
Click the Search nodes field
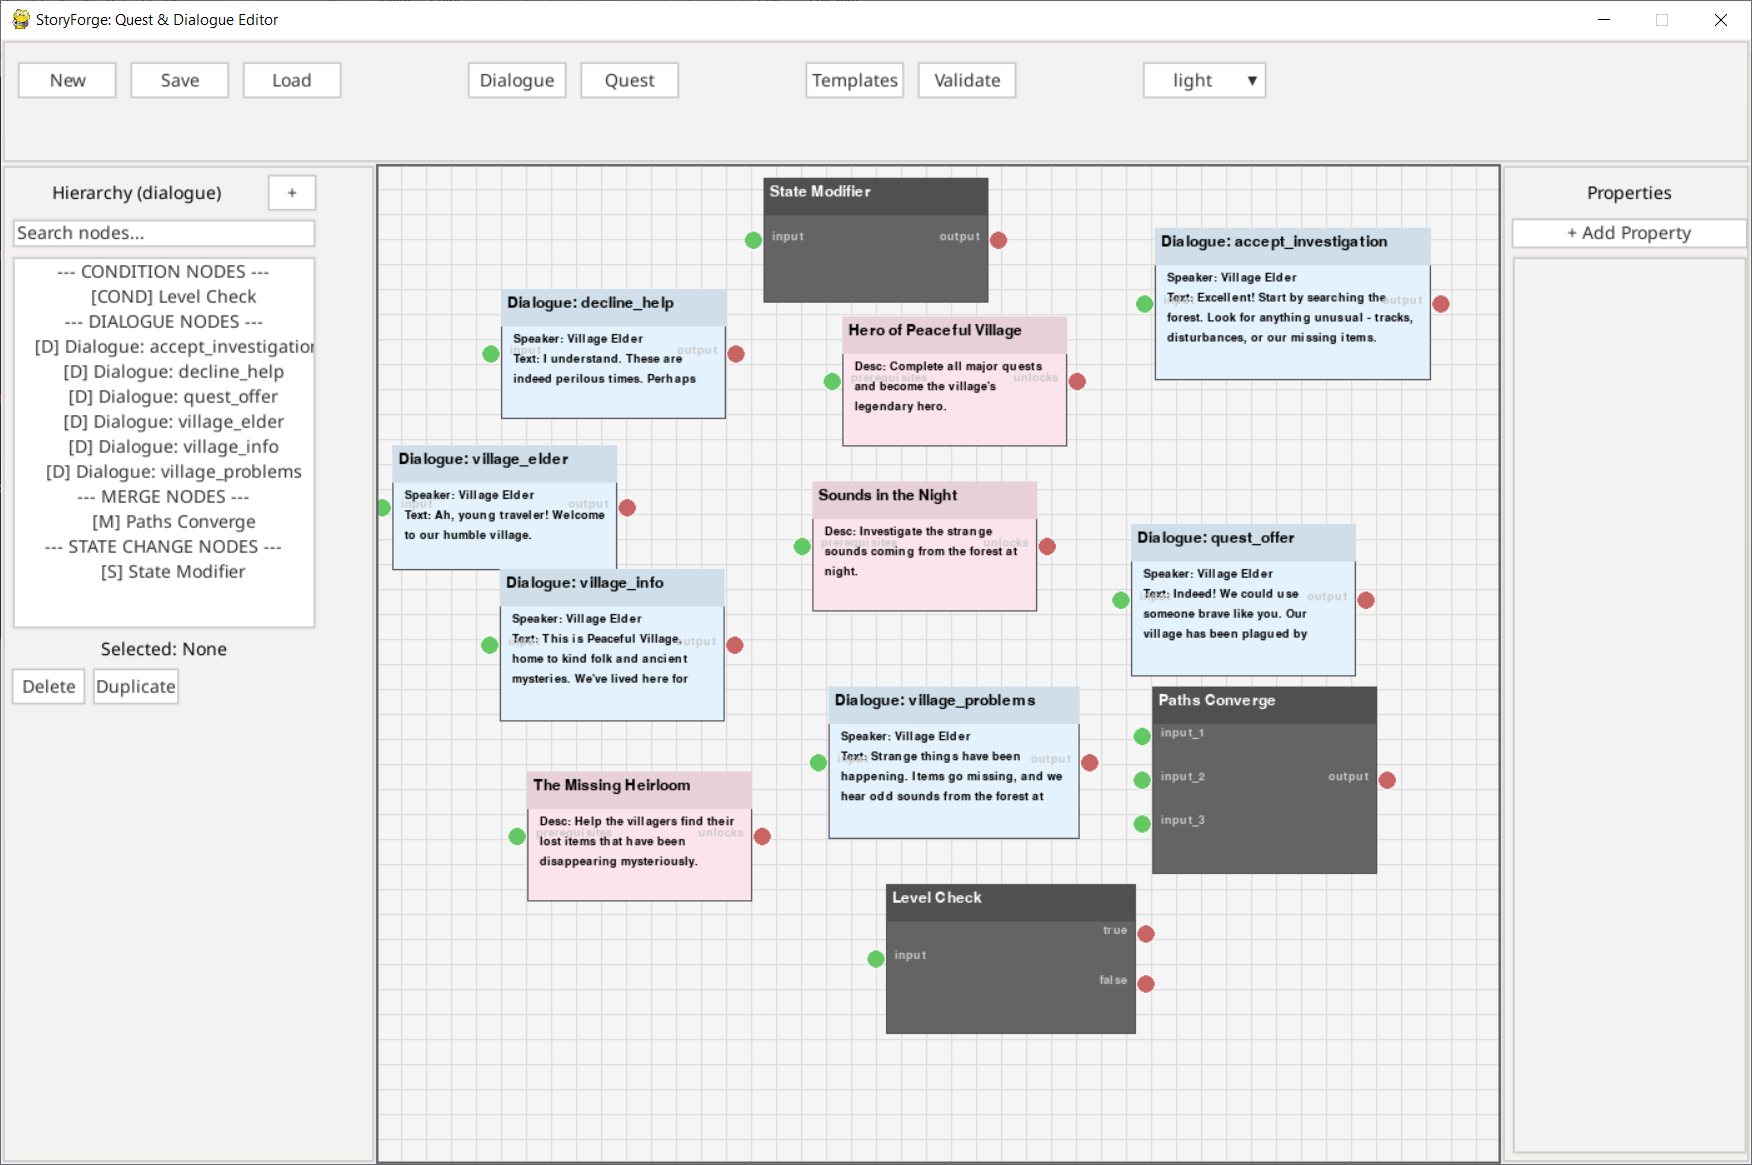point(164,233)
